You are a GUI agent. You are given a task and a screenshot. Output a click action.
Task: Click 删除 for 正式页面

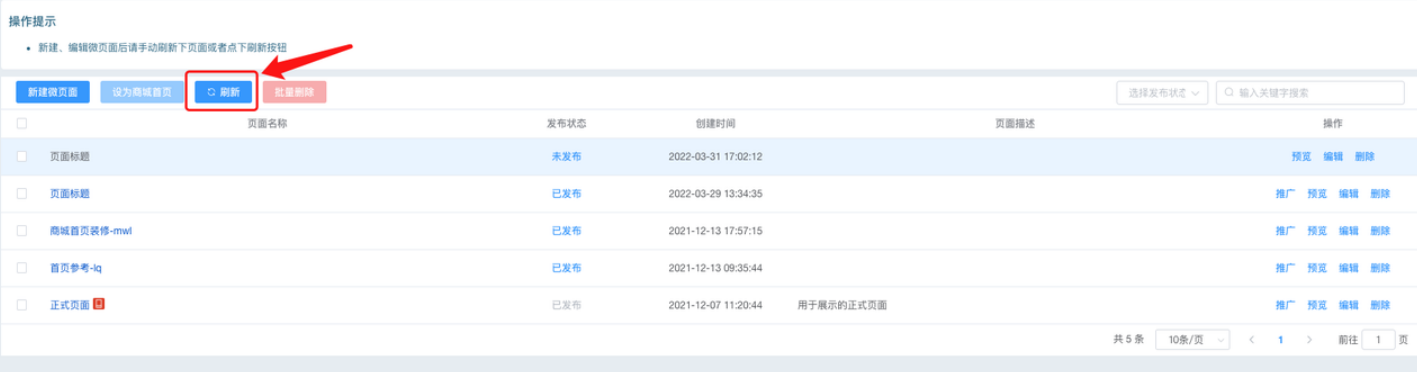(1380, 305)
